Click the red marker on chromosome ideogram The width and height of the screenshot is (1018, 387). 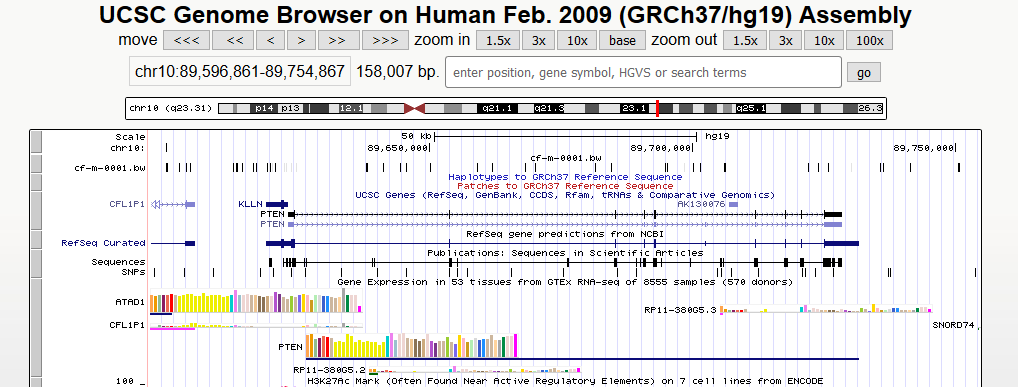pyautogui.click(x=658, y=108)
